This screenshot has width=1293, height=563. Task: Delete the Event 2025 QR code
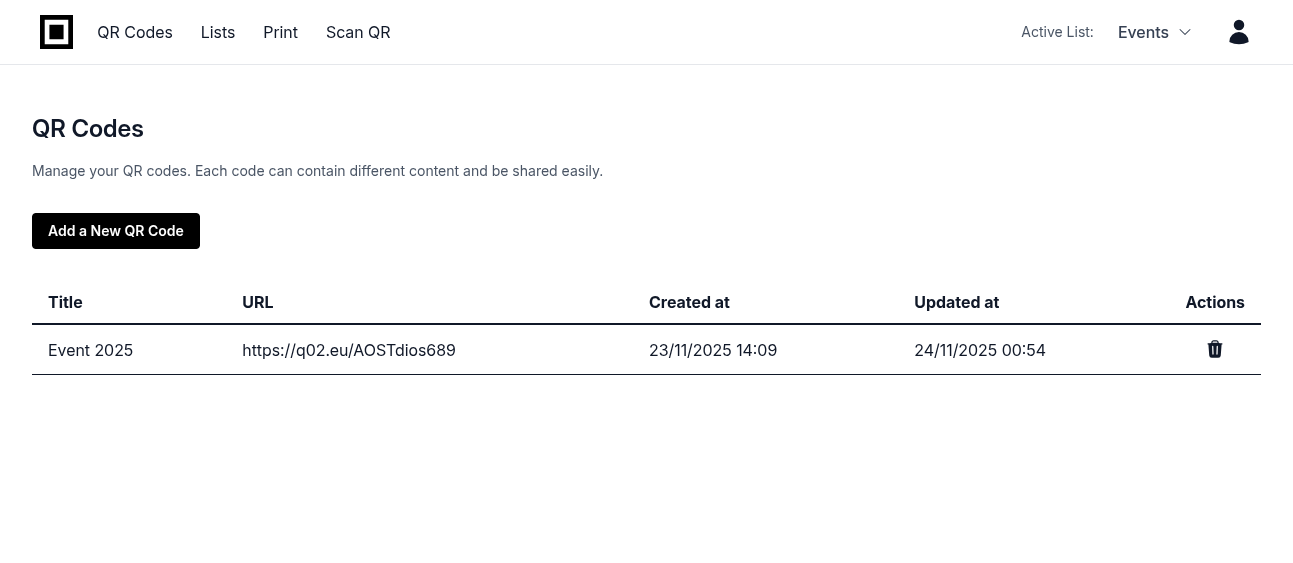click(1214, 349)
